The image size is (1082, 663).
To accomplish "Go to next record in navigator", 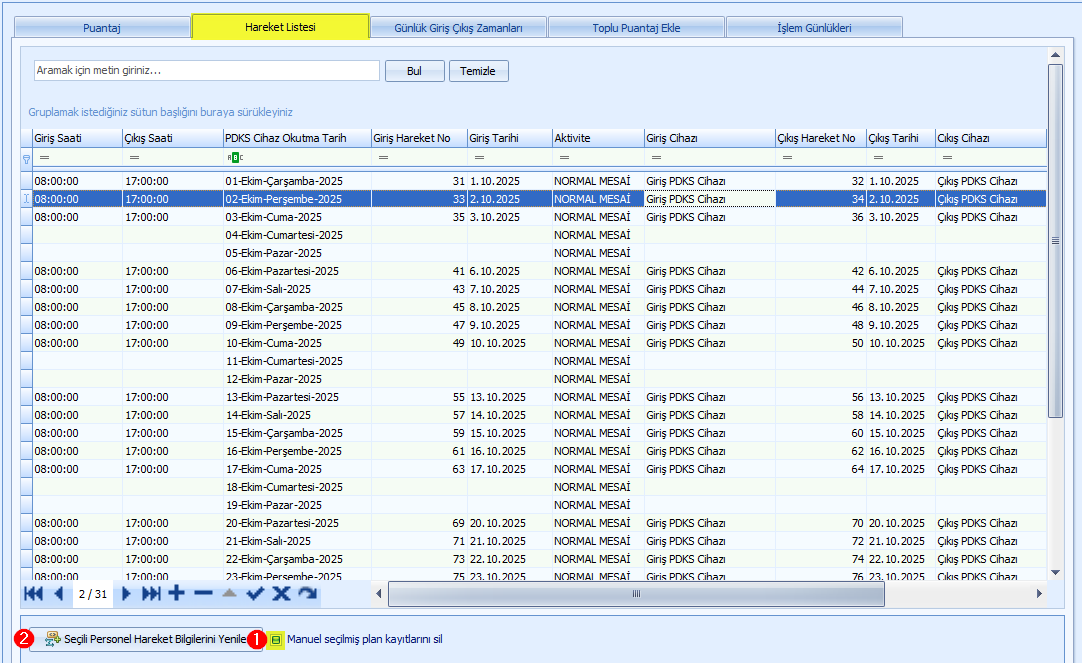I will (x=126, y=594).
